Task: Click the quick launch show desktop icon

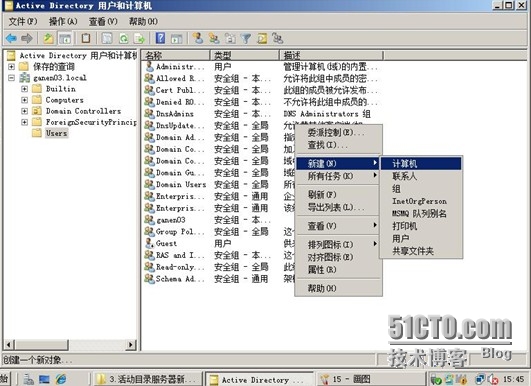Action: (x=44, y=379)
